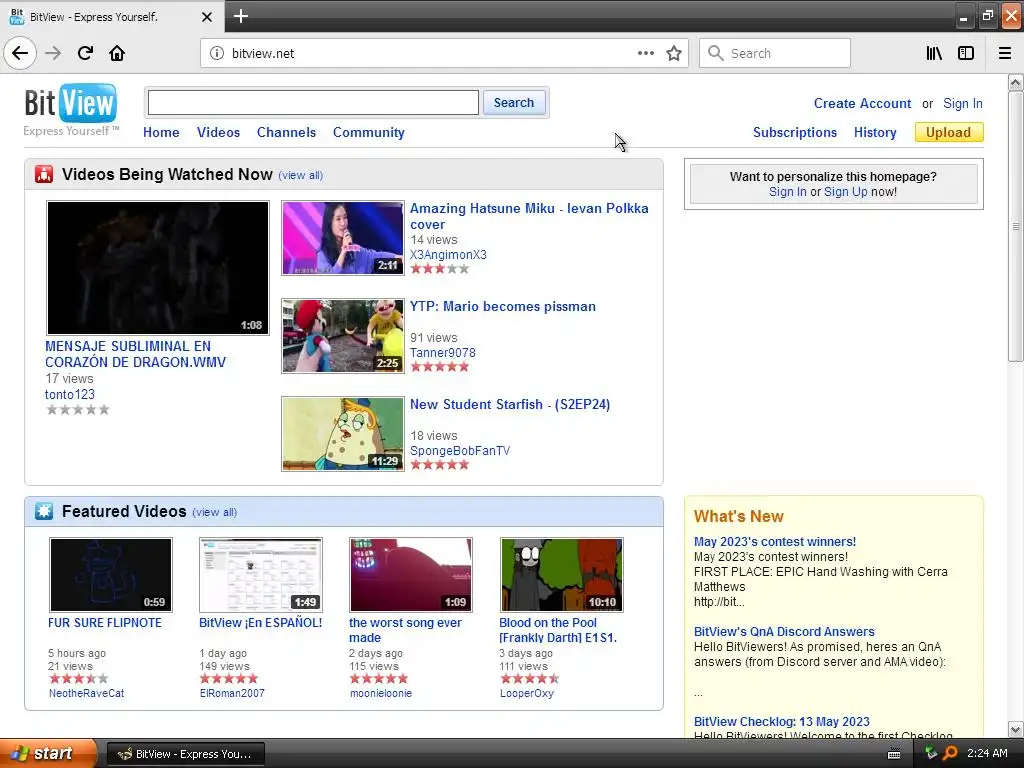Click Create Account link

(x=862, y=103)
